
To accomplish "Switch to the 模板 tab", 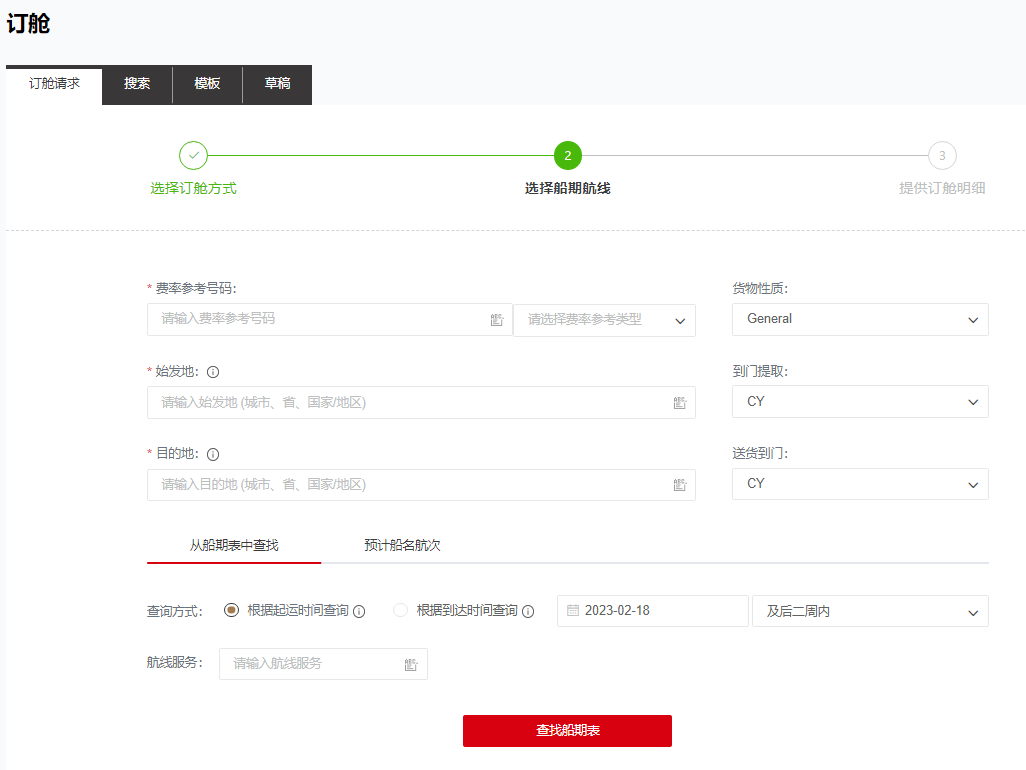I will [x=207, y=84].
